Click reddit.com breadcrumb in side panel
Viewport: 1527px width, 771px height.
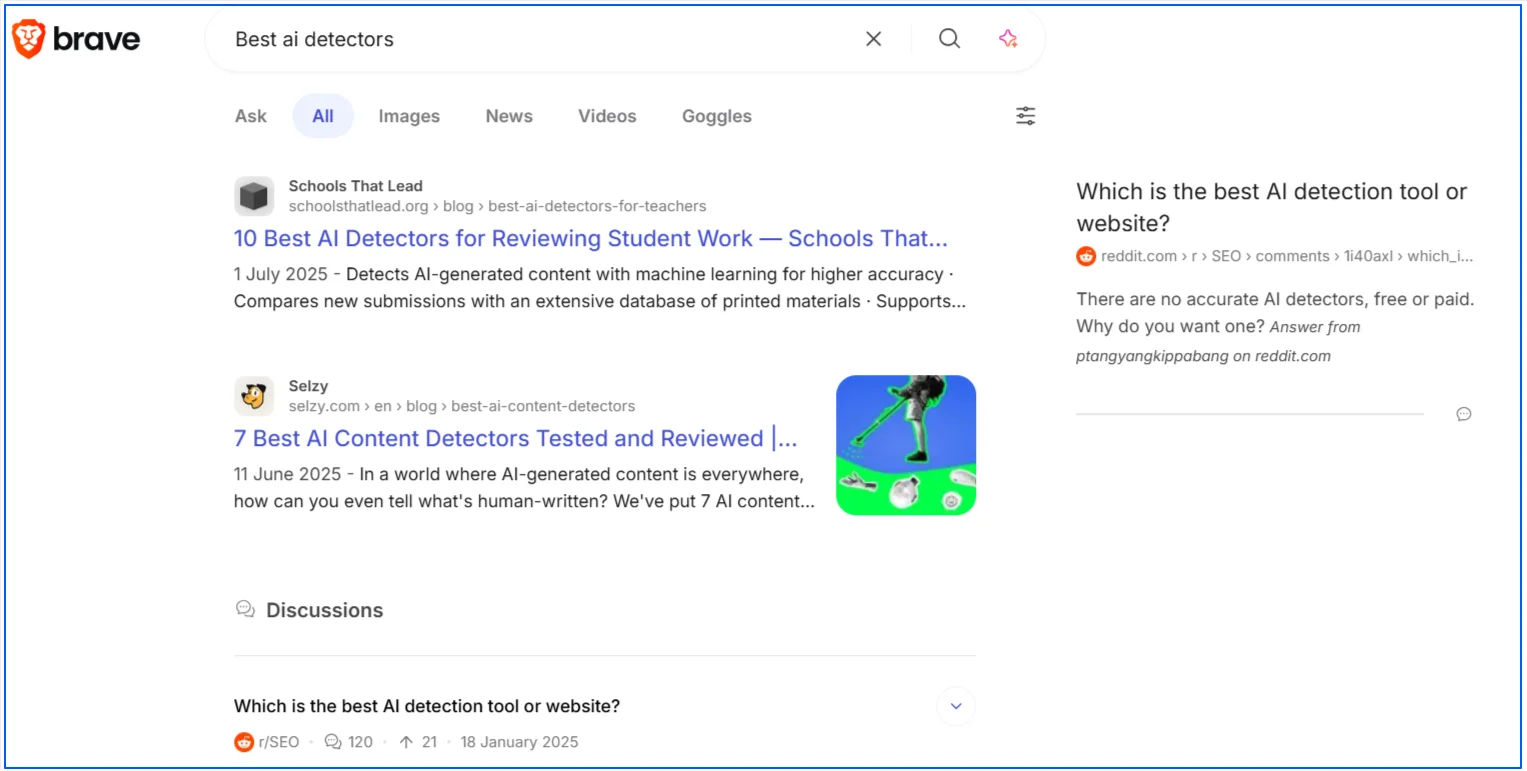point(1287,256)
